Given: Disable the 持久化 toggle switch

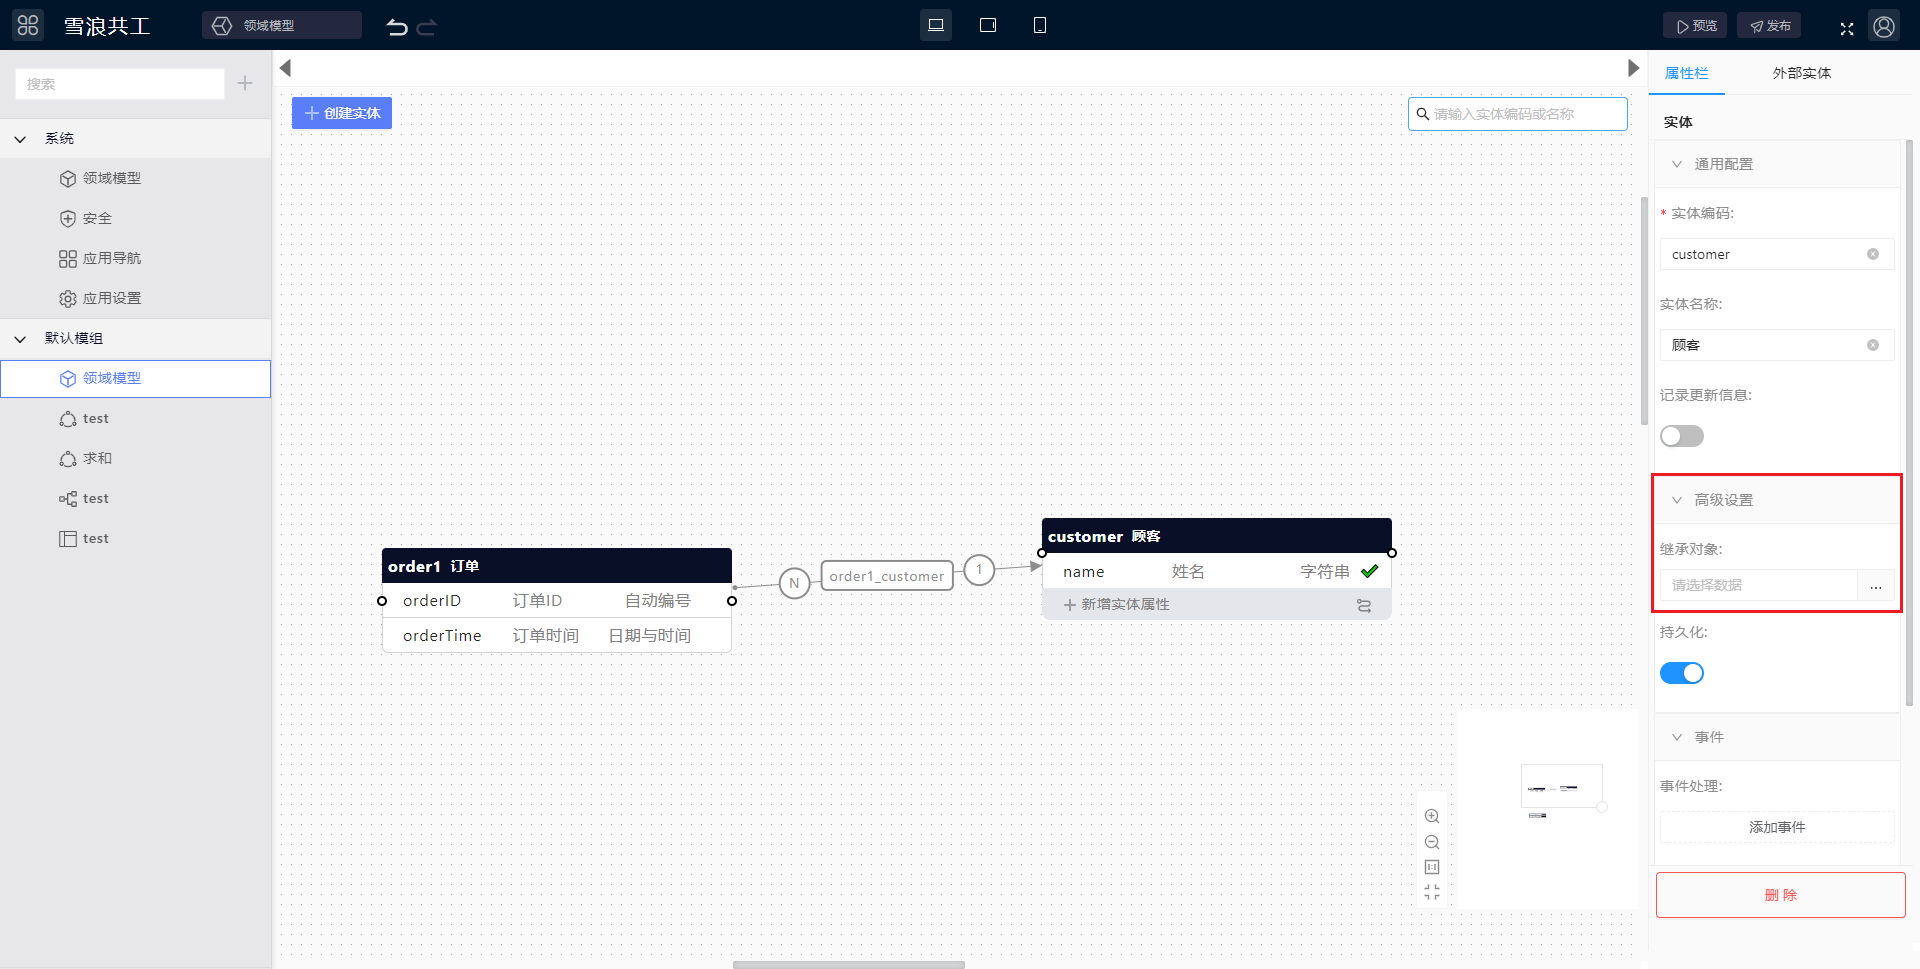Looking at the screenshot, I should point(1681,673).
